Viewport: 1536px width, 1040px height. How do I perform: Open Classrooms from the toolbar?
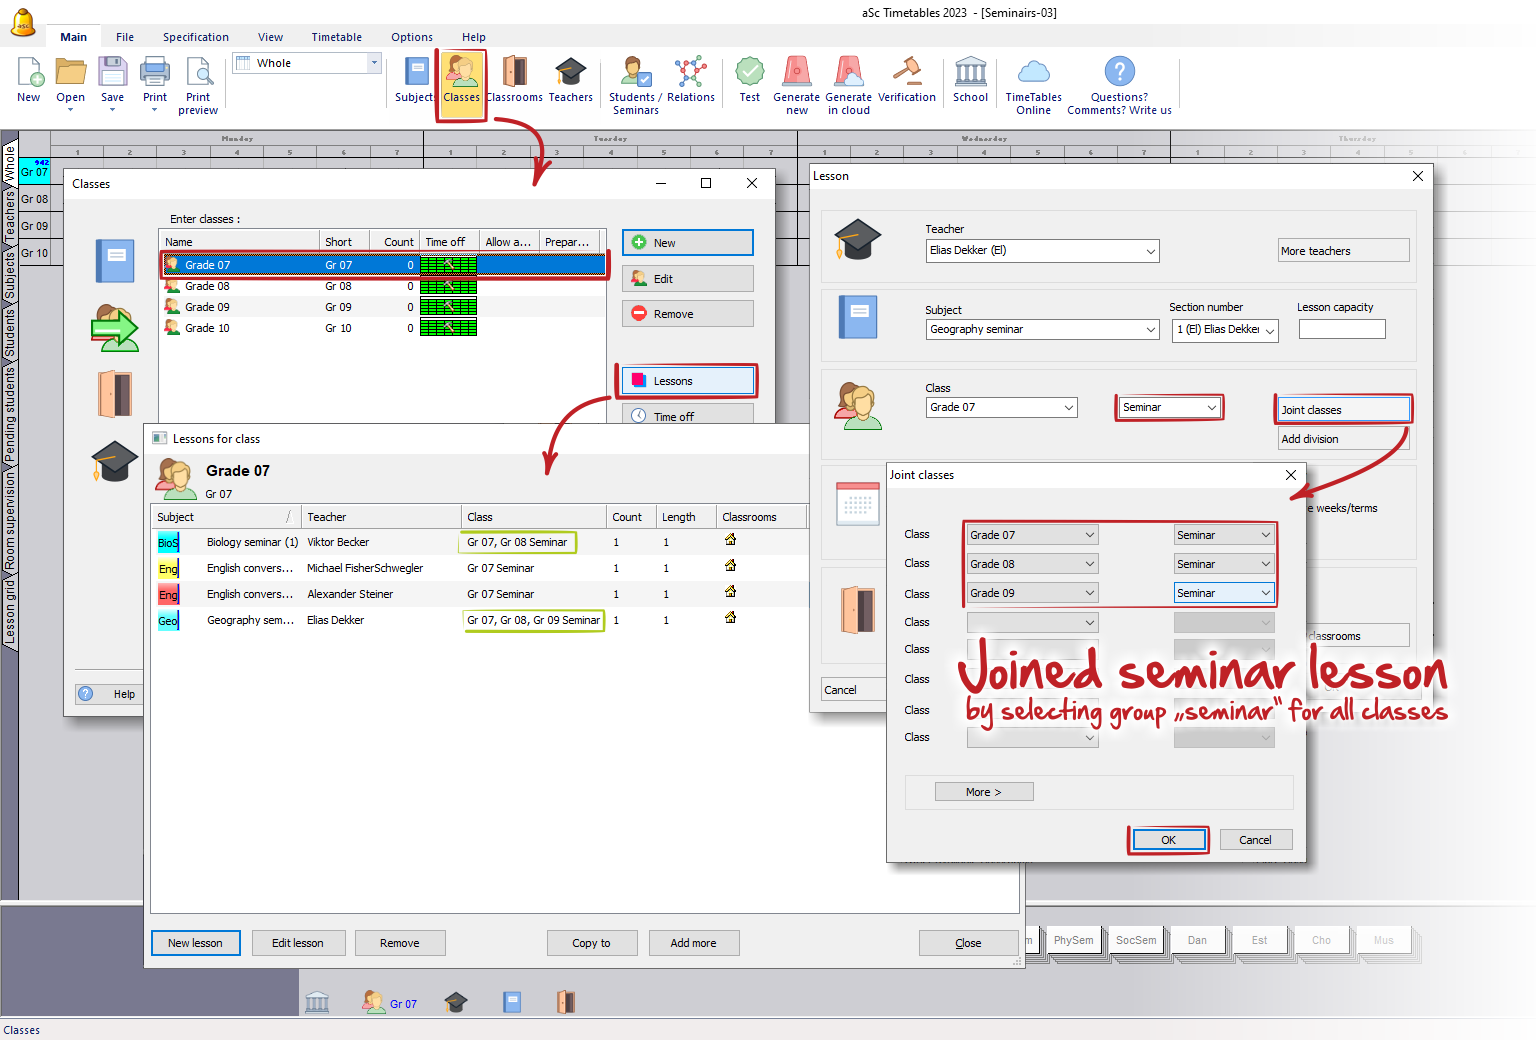(515, 80)
